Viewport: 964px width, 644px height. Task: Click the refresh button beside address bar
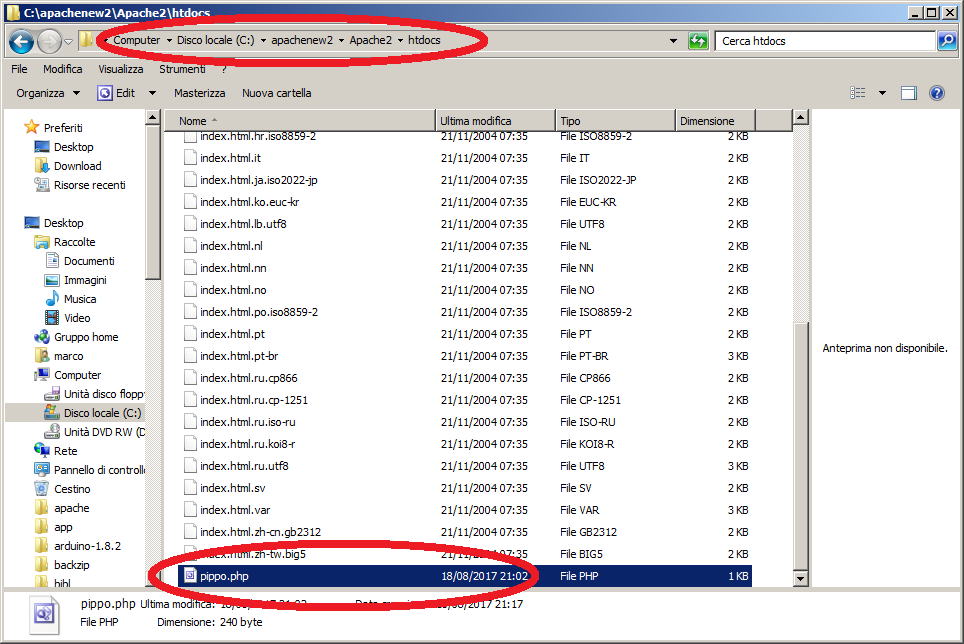coord(699,41)
